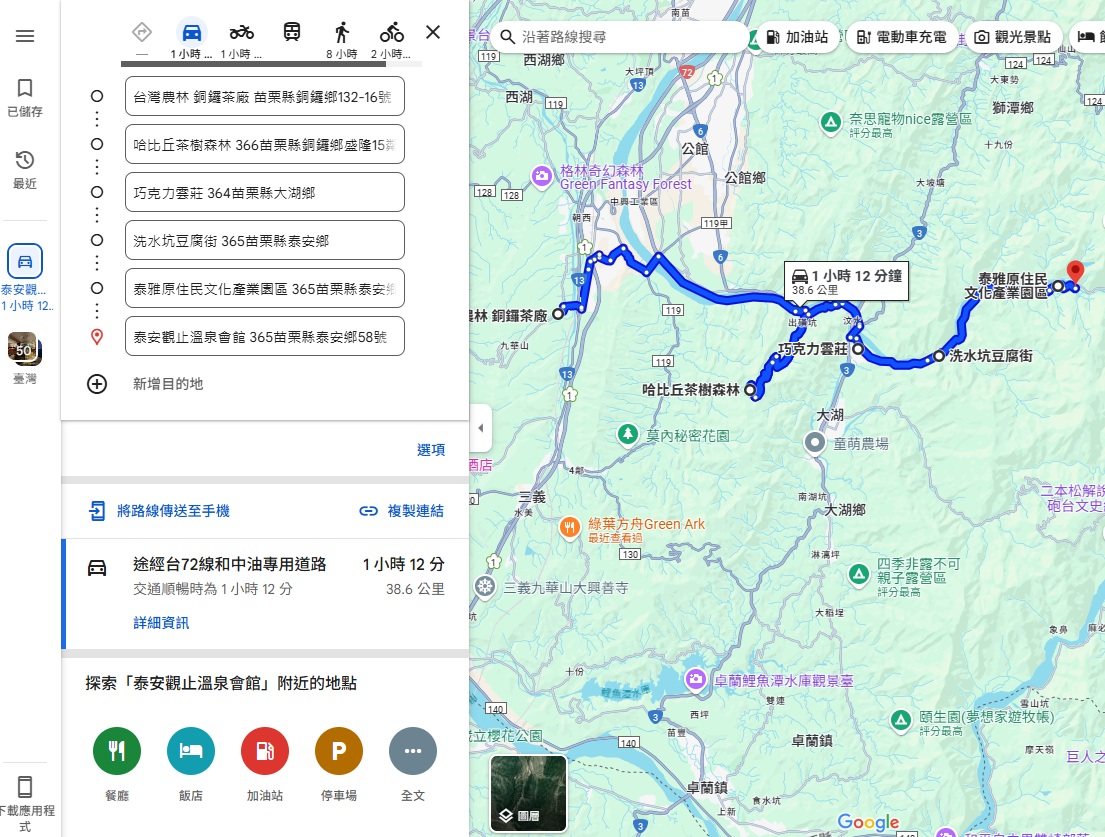Screen dimensions: 1105x837
Task: Open 童萌農場 grey marker
Action: [x=815, y=442]
